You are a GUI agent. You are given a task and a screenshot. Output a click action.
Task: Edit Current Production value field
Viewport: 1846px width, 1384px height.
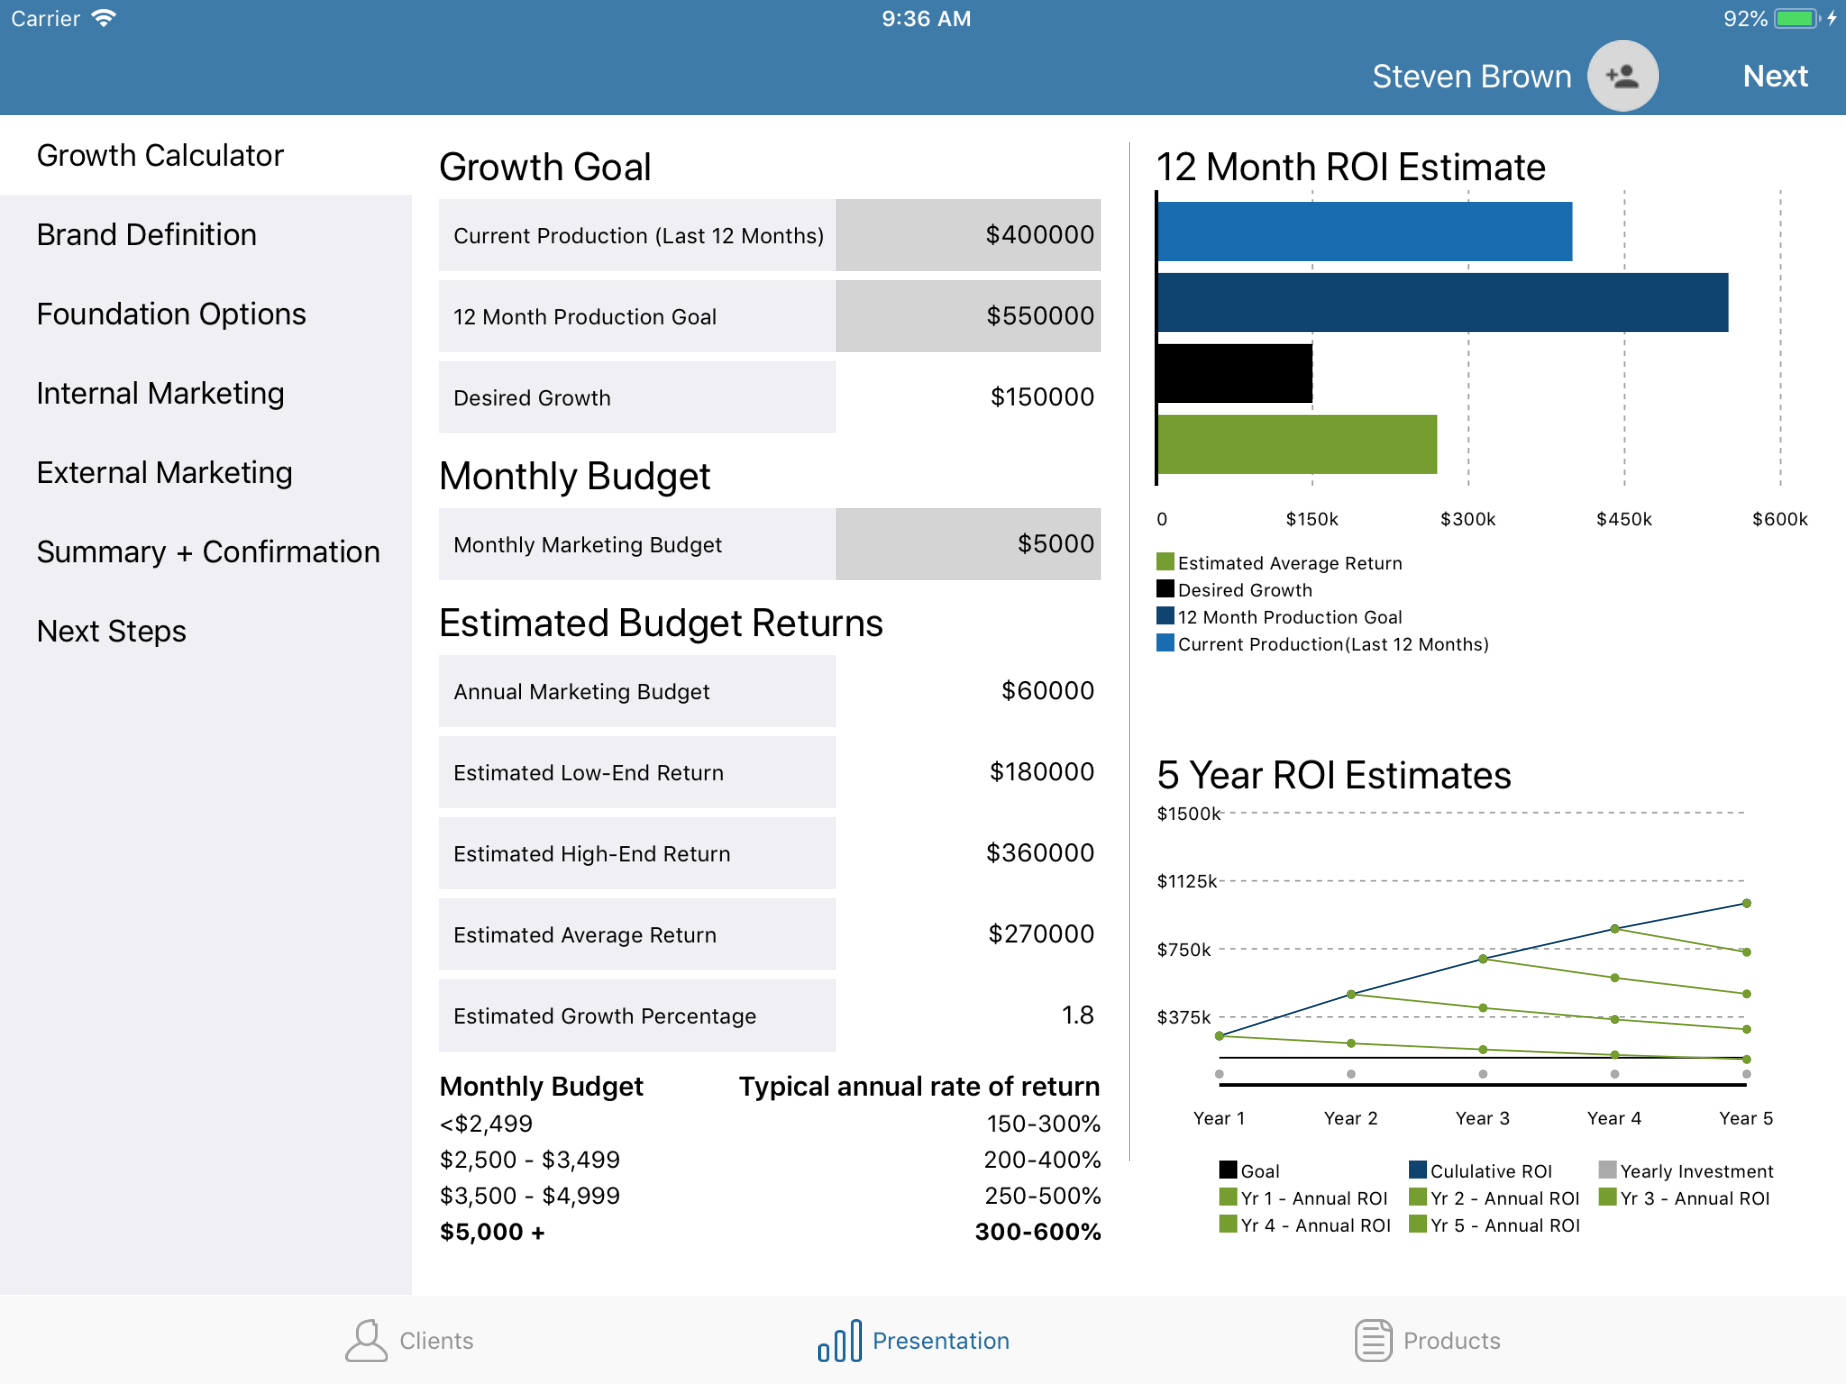967,235
